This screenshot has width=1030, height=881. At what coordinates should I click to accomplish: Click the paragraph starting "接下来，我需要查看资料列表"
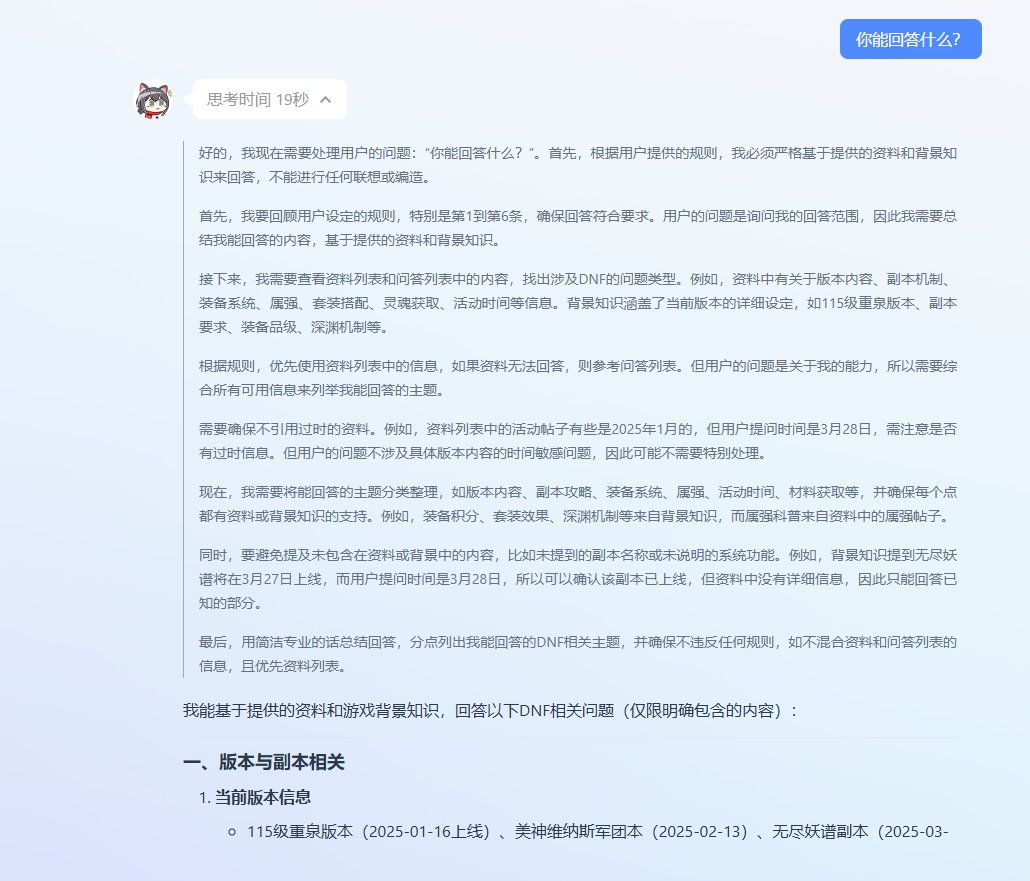point(577,303)
